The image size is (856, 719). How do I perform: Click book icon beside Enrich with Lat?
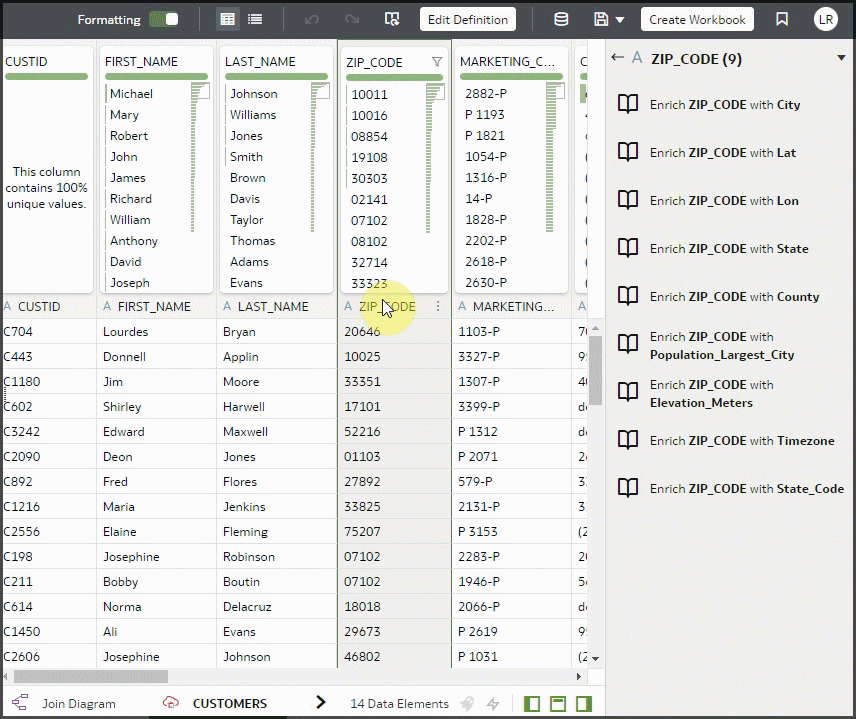pyautogui.click(x=628, y=152)
